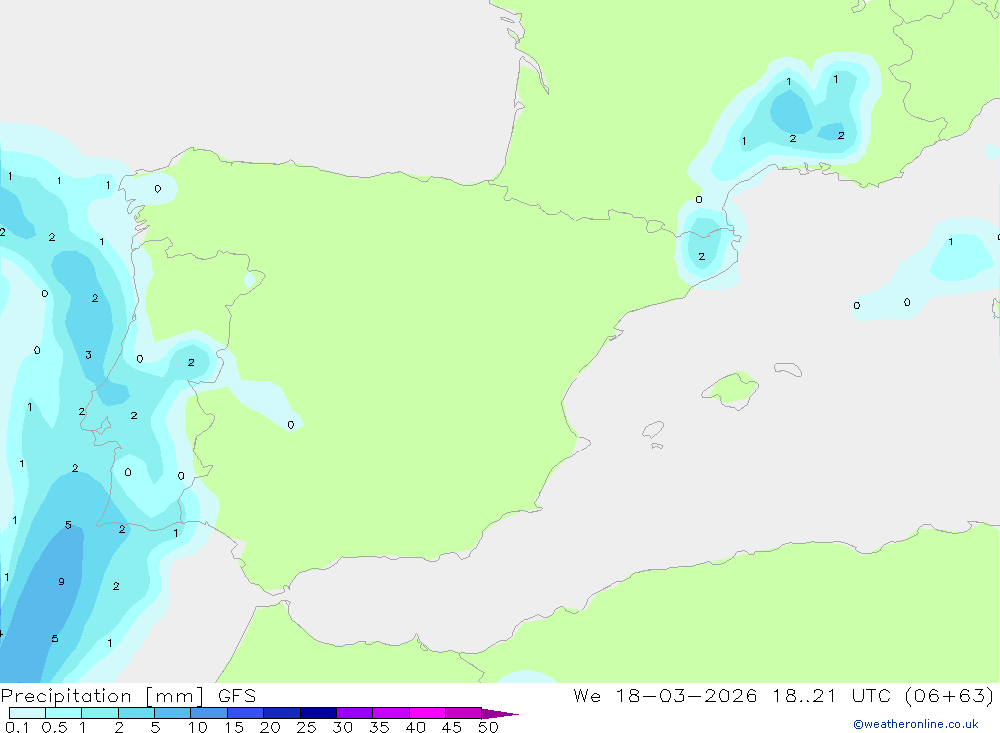
Task: Click the over-50 arrow tip of legend
Action: point(500,714)
